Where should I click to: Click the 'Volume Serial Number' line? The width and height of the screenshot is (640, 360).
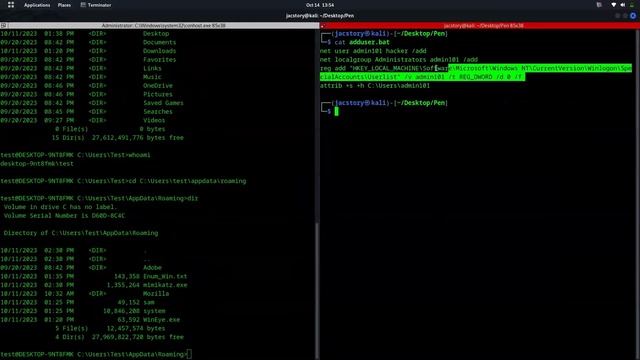click(64, 216)
